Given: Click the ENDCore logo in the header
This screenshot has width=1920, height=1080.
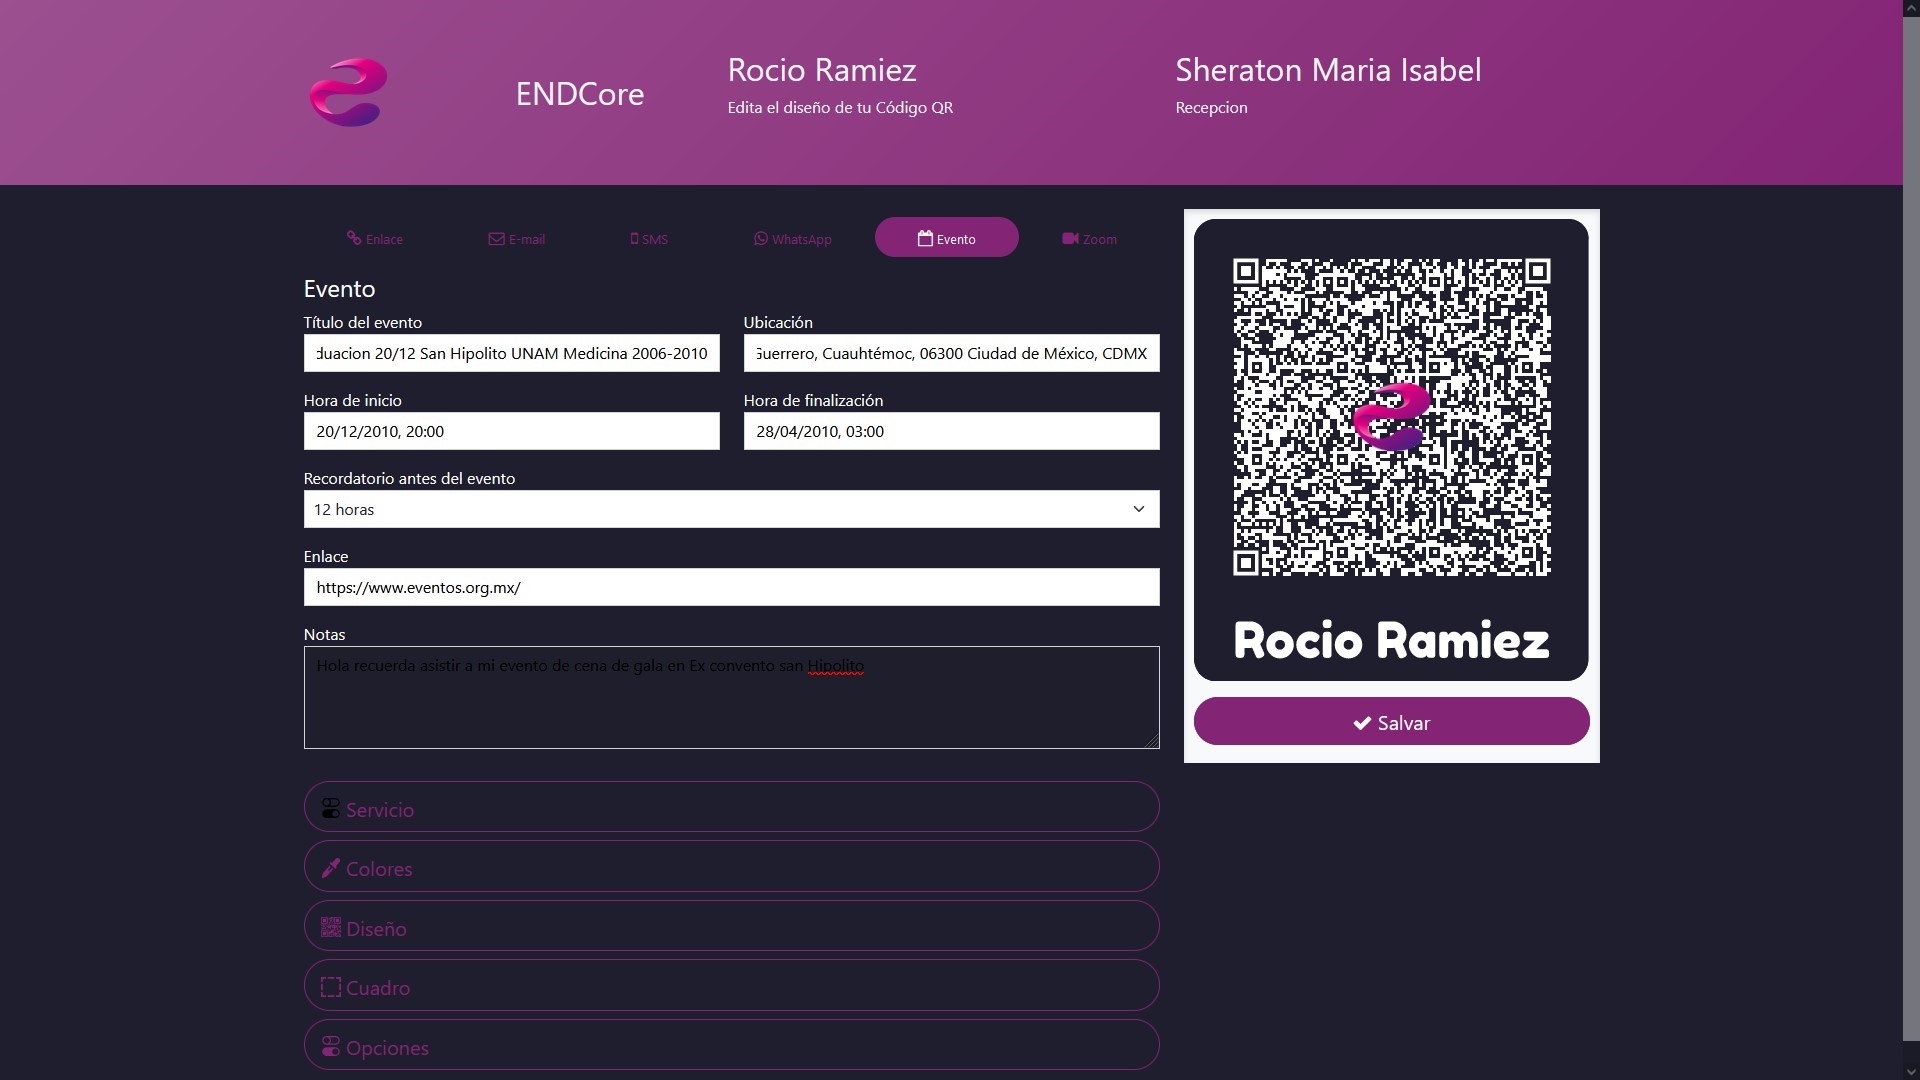Looking at the screenshot, I should click(x=348, y=93).
